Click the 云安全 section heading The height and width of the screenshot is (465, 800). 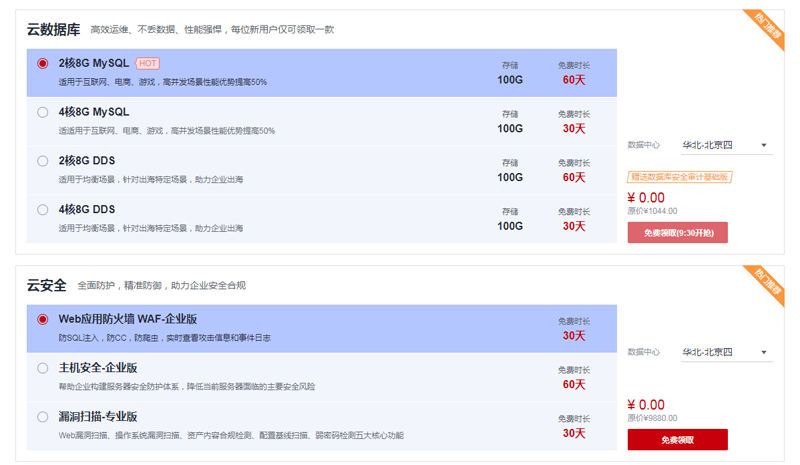coord(46,285)
